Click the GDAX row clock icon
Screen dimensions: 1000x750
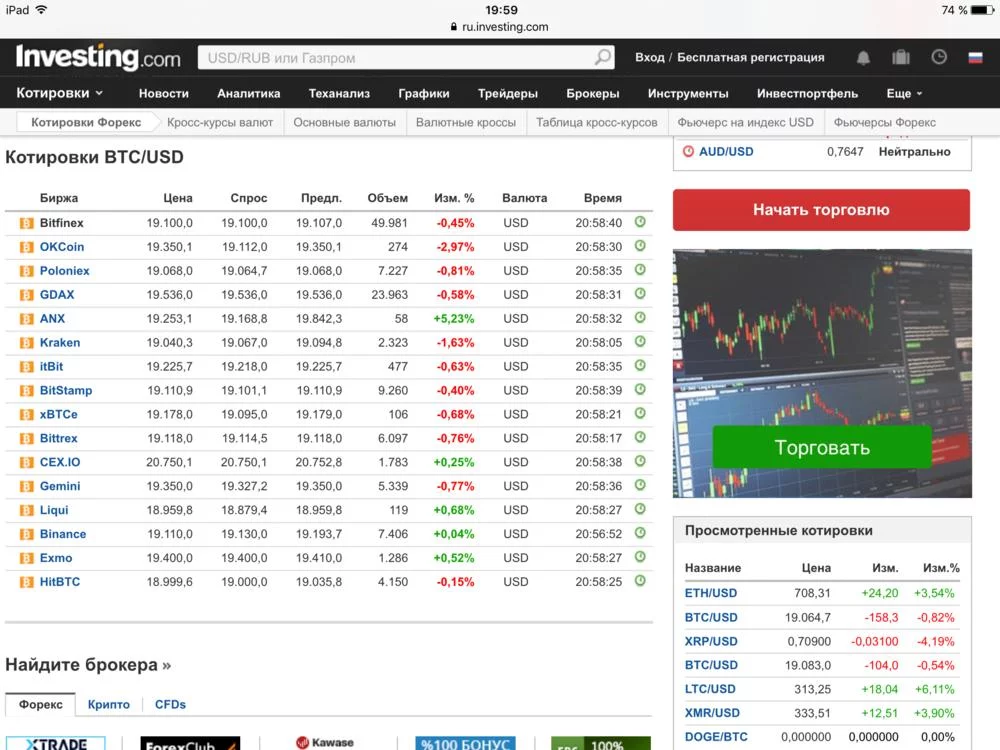click(640, 294)
